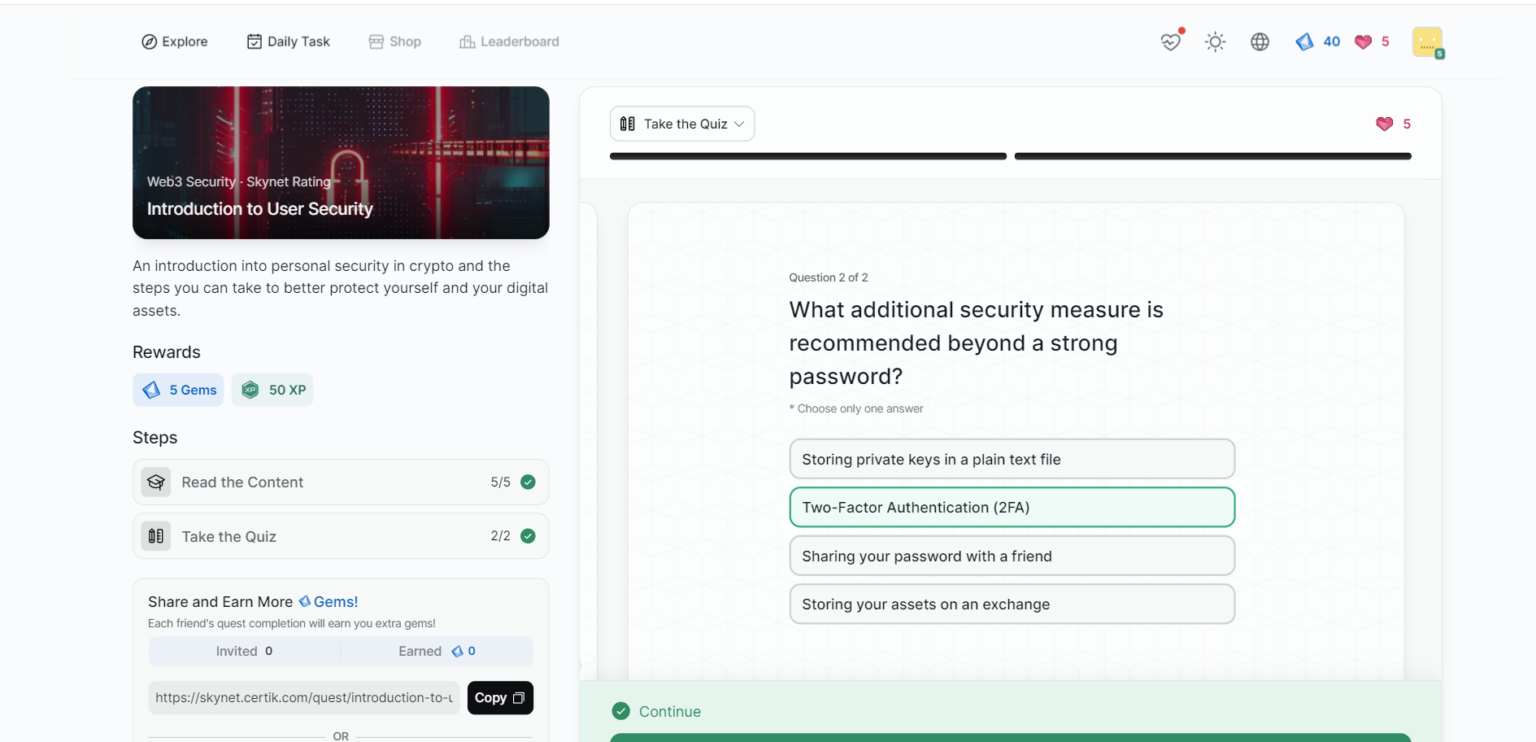Click the 50 XP reward badge

click(x=273, y=390)
